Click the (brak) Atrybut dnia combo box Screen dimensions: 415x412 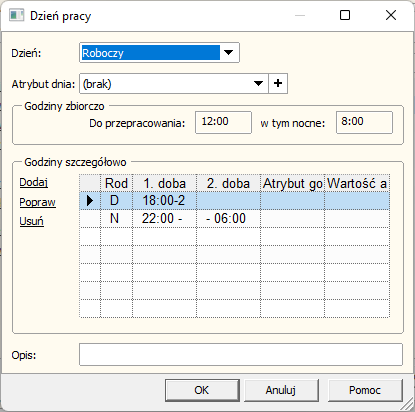[x=173, y=83]
